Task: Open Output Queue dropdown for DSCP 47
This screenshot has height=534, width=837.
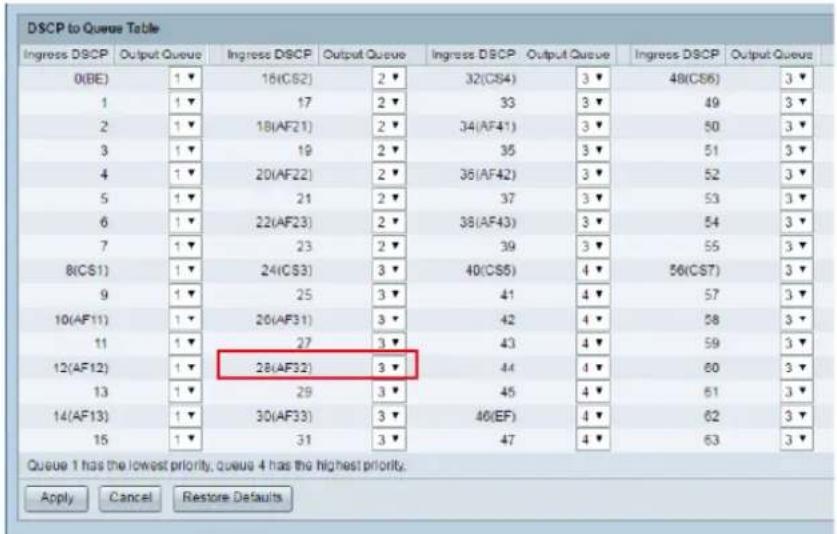Action: point(593,439)
